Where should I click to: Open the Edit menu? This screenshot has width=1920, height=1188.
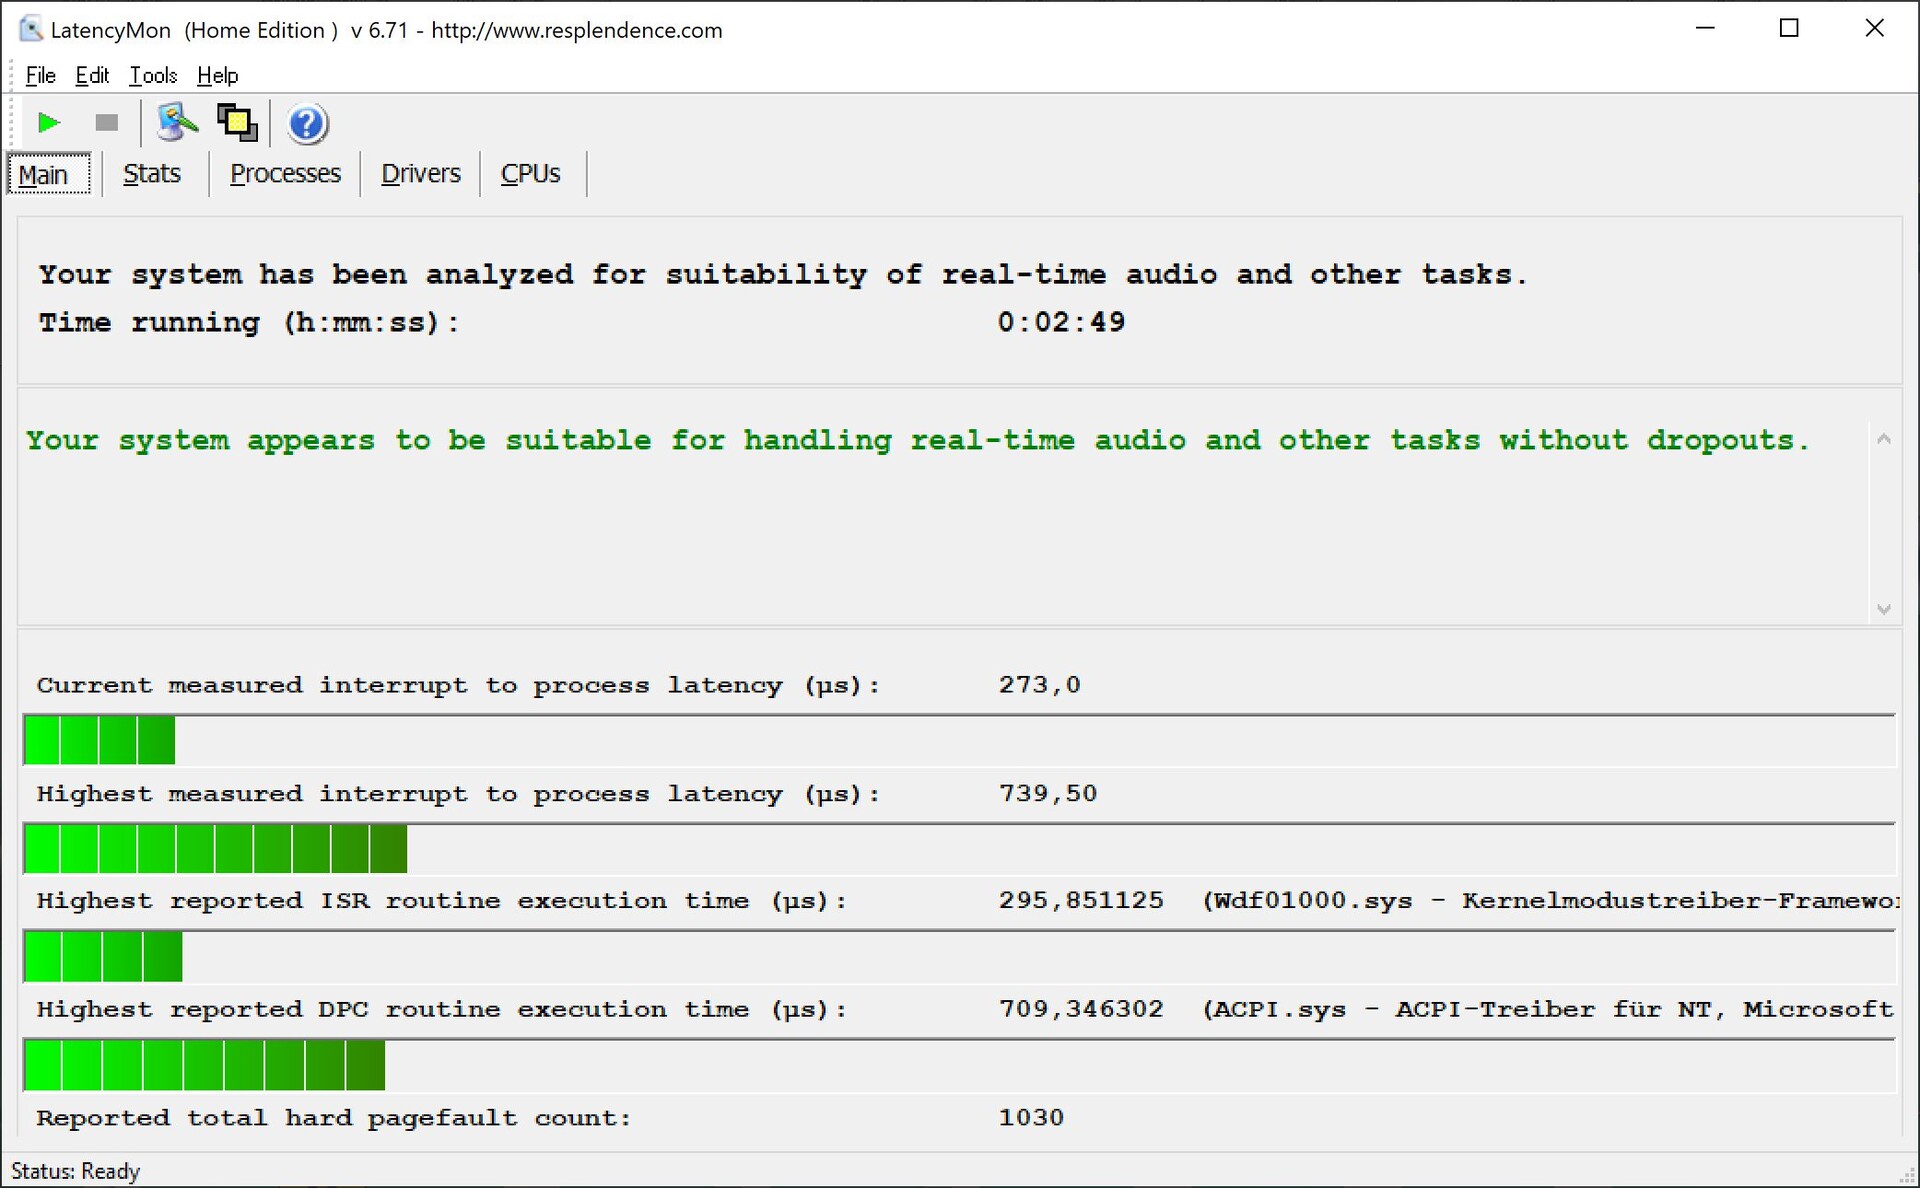(92, 75)
